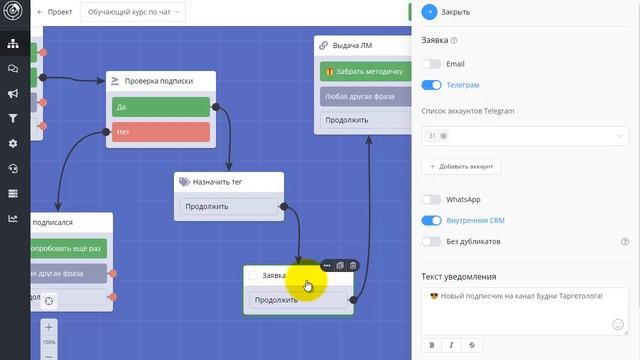Expand the Telegram accounts list dropdown
Viewport: 640px width, 360px height.
[x=525, y=136]
